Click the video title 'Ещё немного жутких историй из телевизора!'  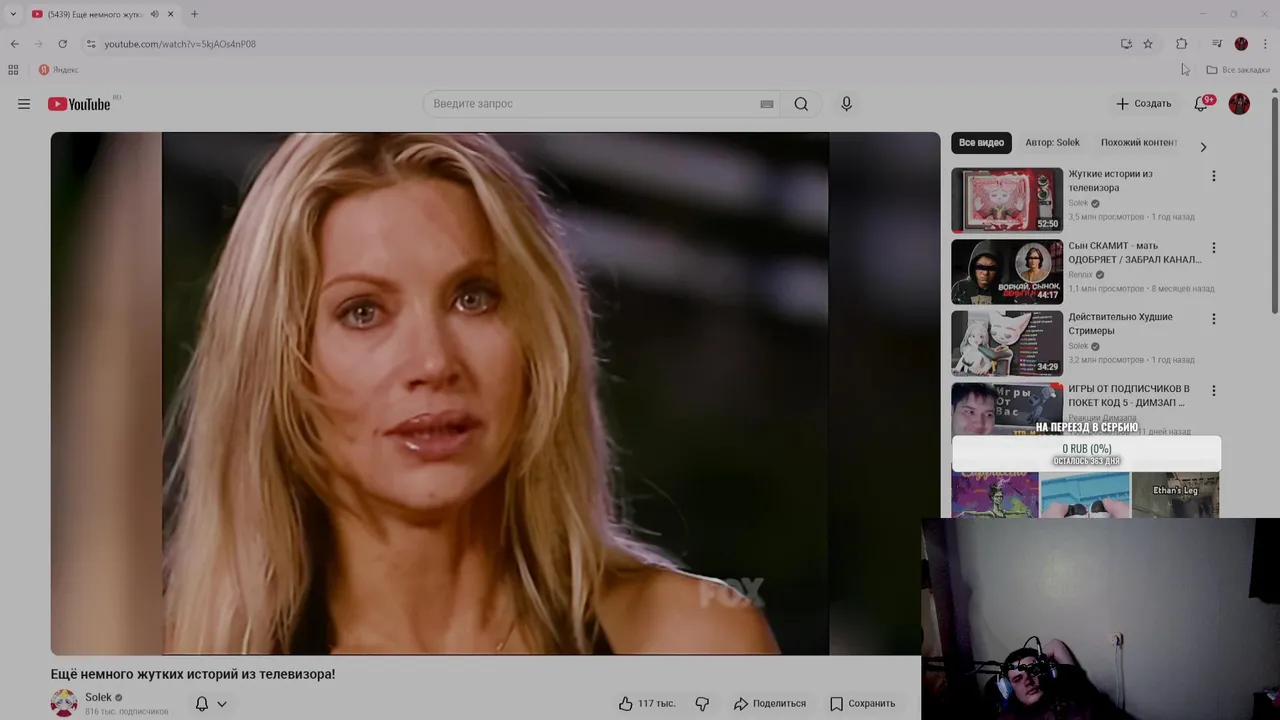pos(193,674)
